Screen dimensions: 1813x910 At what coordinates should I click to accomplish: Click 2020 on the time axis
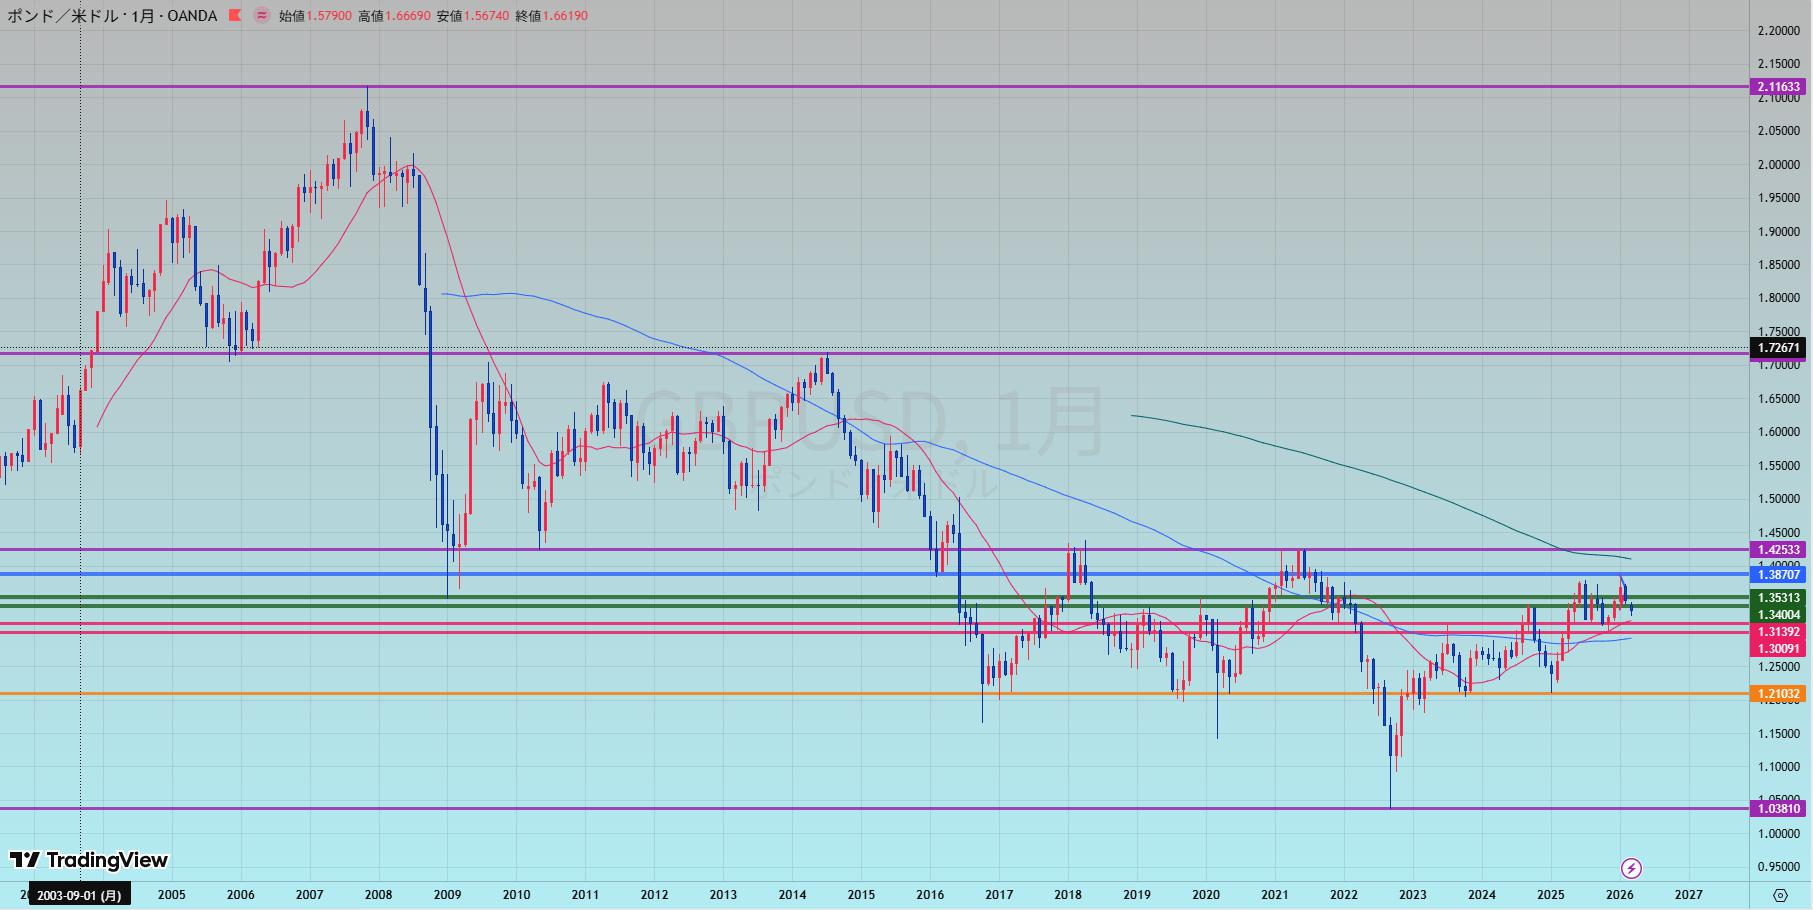pyautogui.click(x=1205, y=895)
